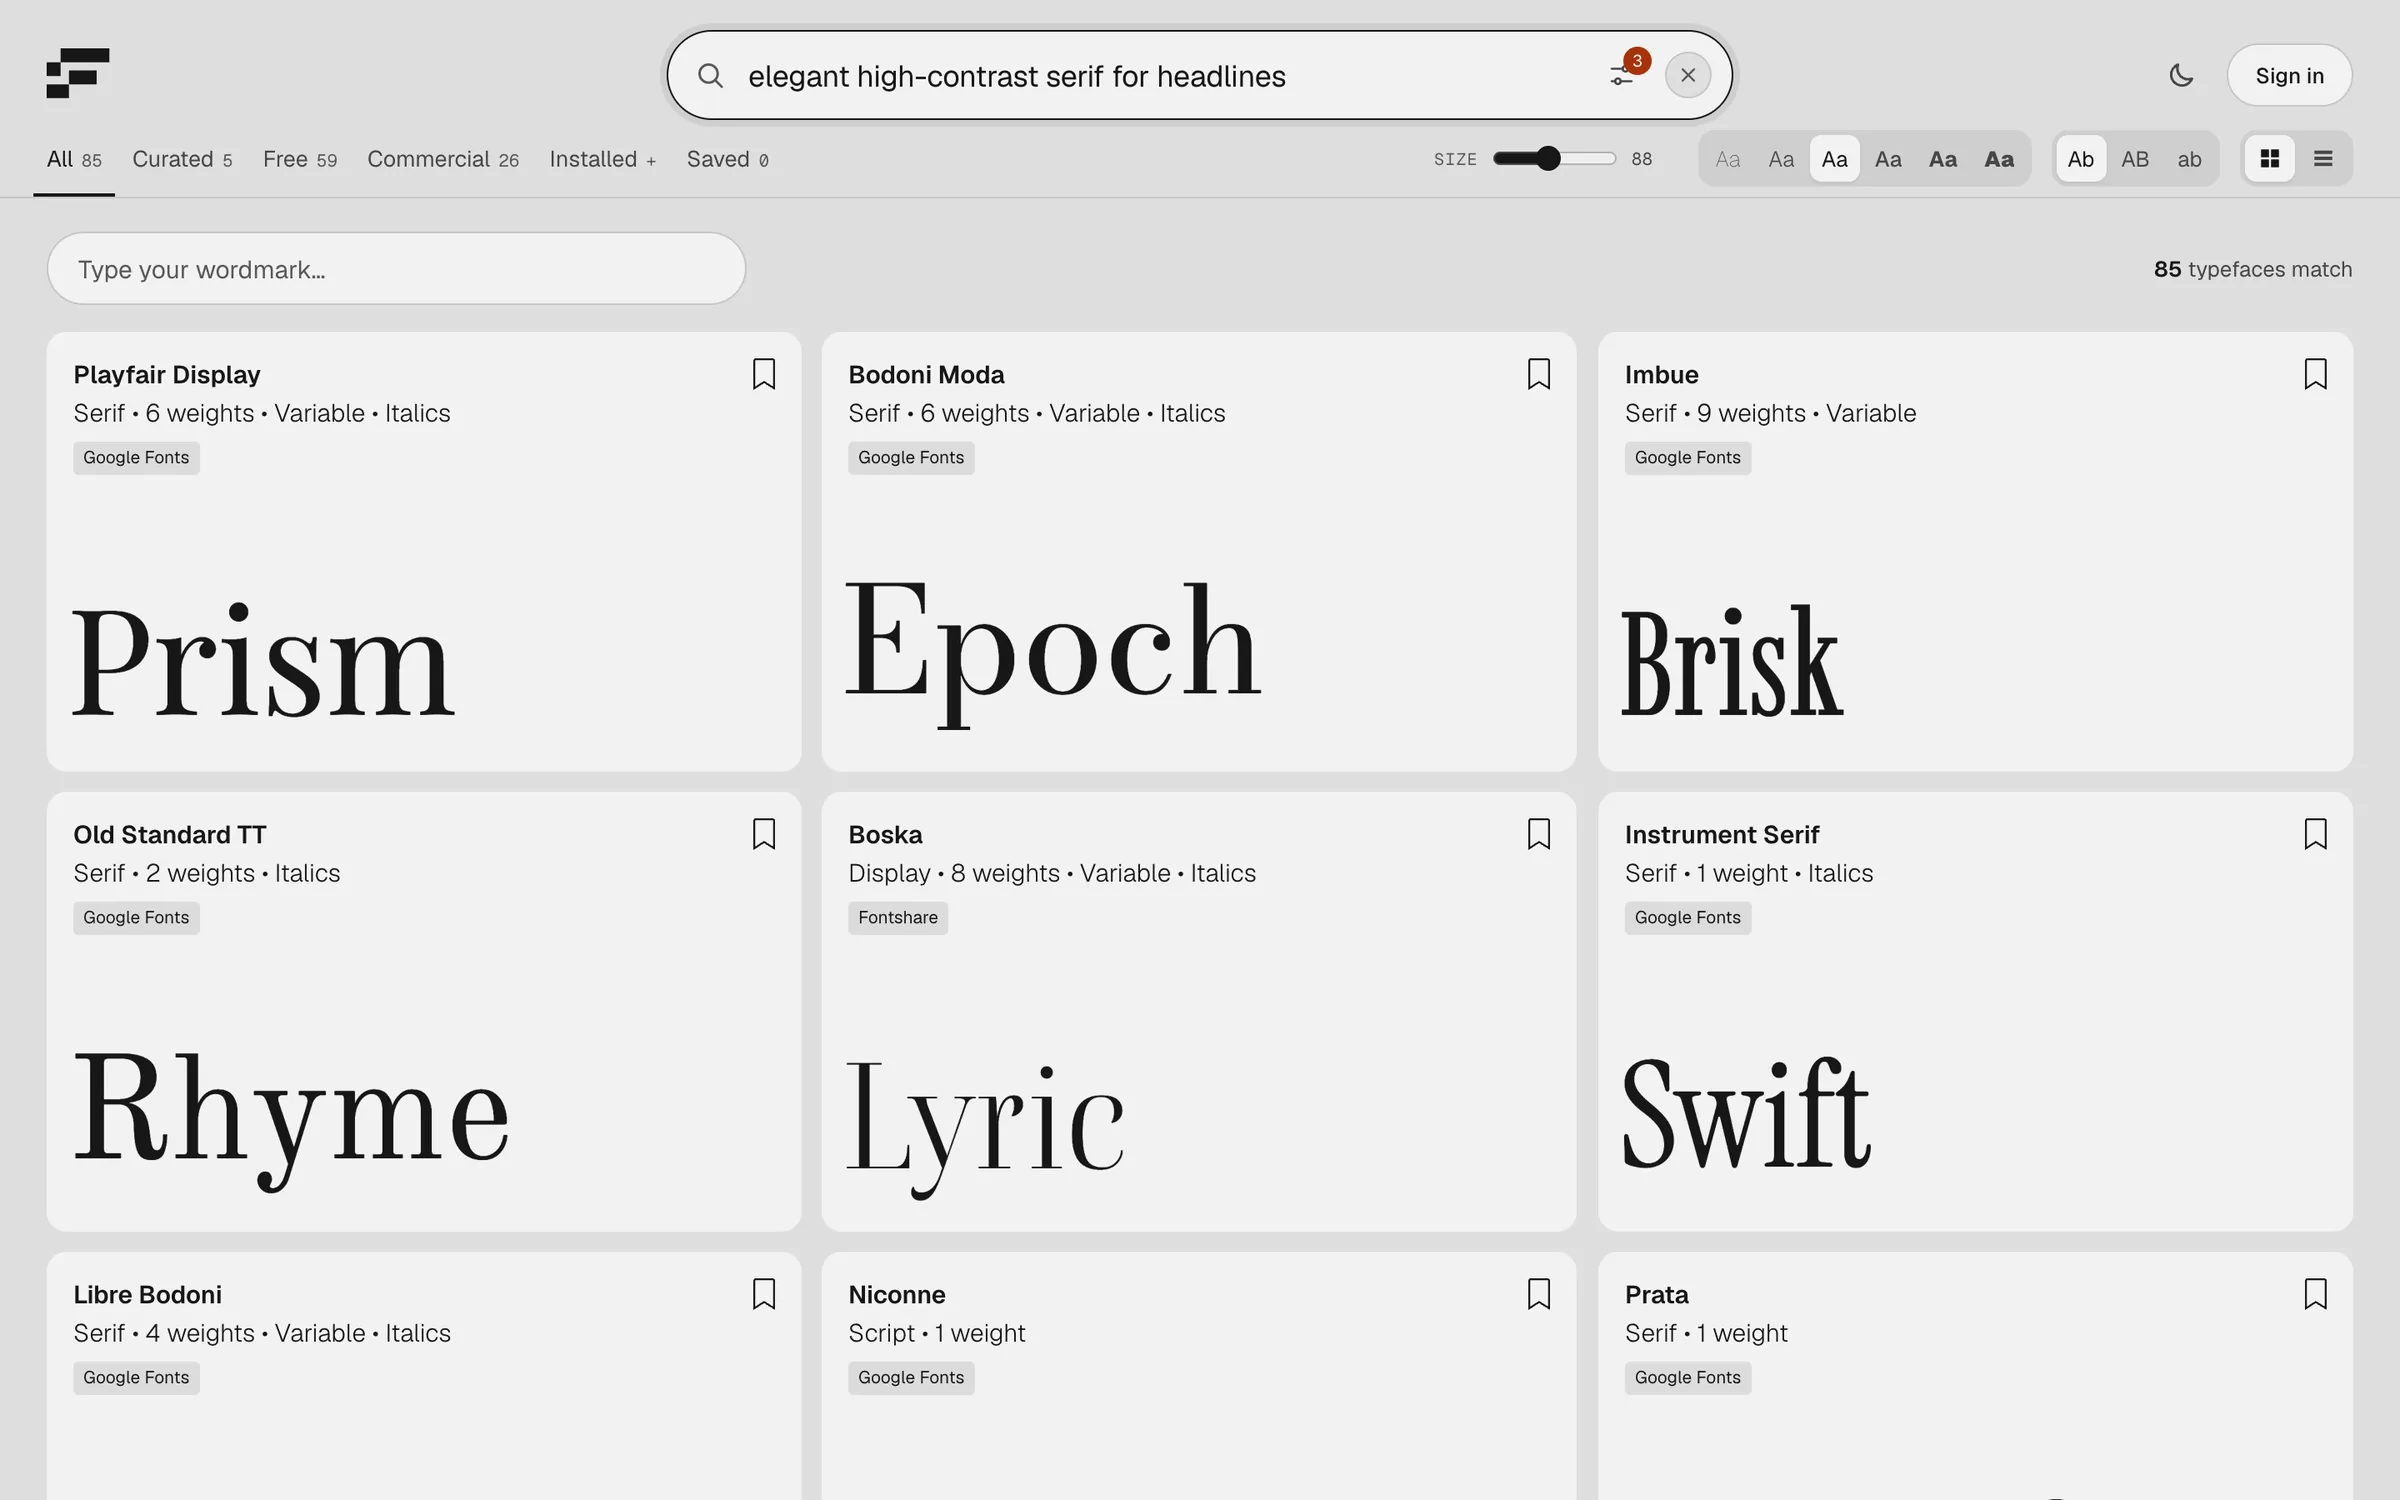2400x1500 pixels.
Task: Click the Sign in button
Action: (x=2289, y=75)
